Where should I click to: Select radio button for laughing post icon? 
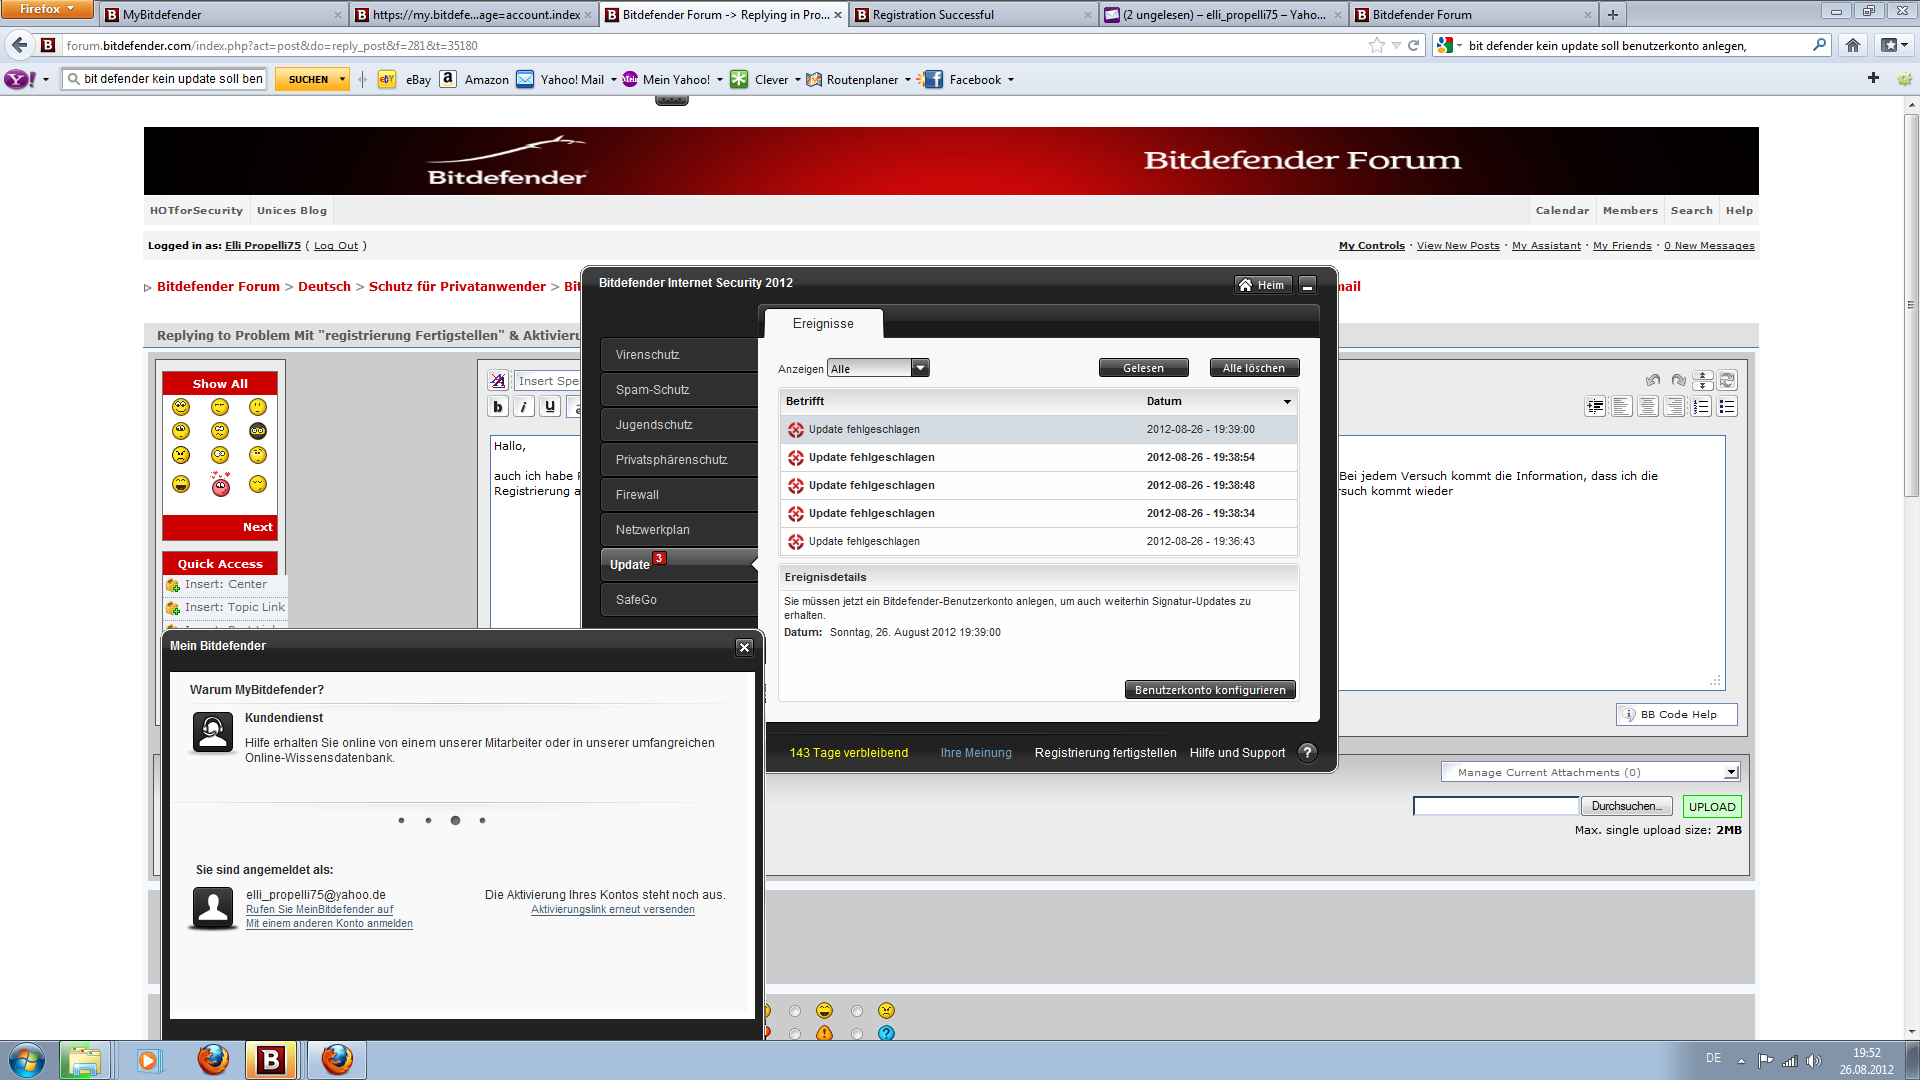click(x=795, y=1011)
